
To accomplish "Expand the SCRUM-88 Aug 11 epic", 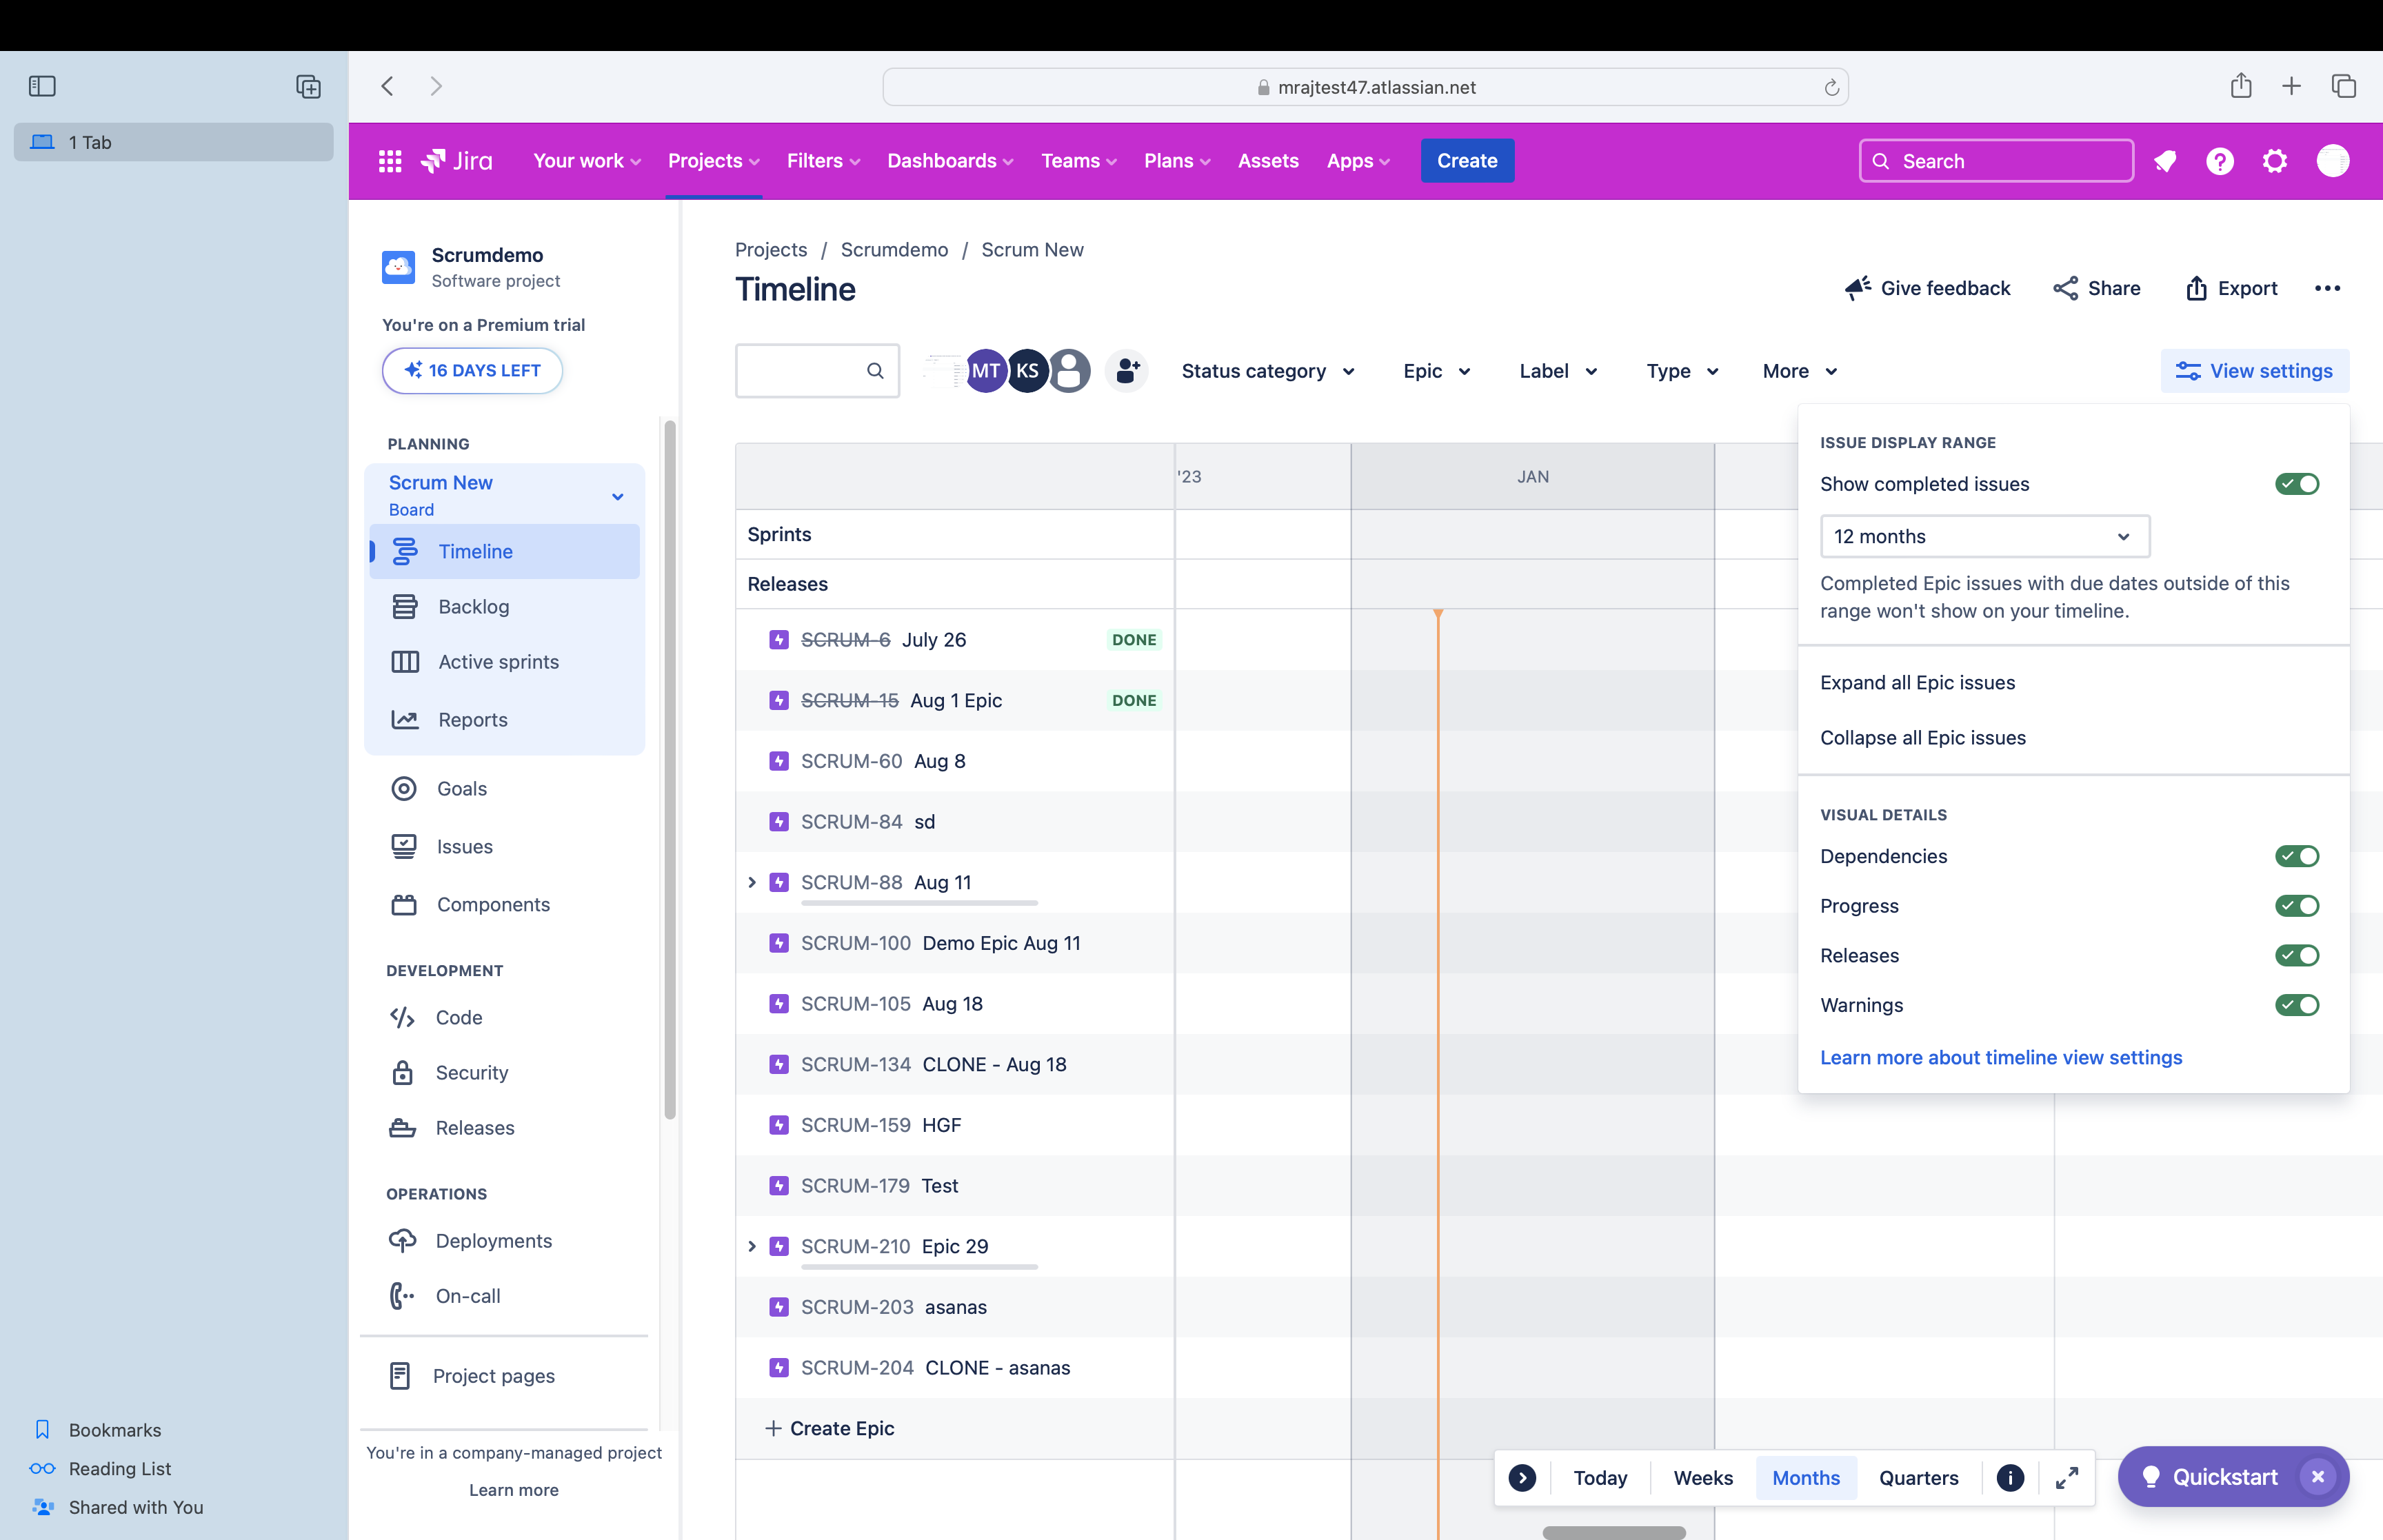I will pyautogui.click(x=752, y=882).
